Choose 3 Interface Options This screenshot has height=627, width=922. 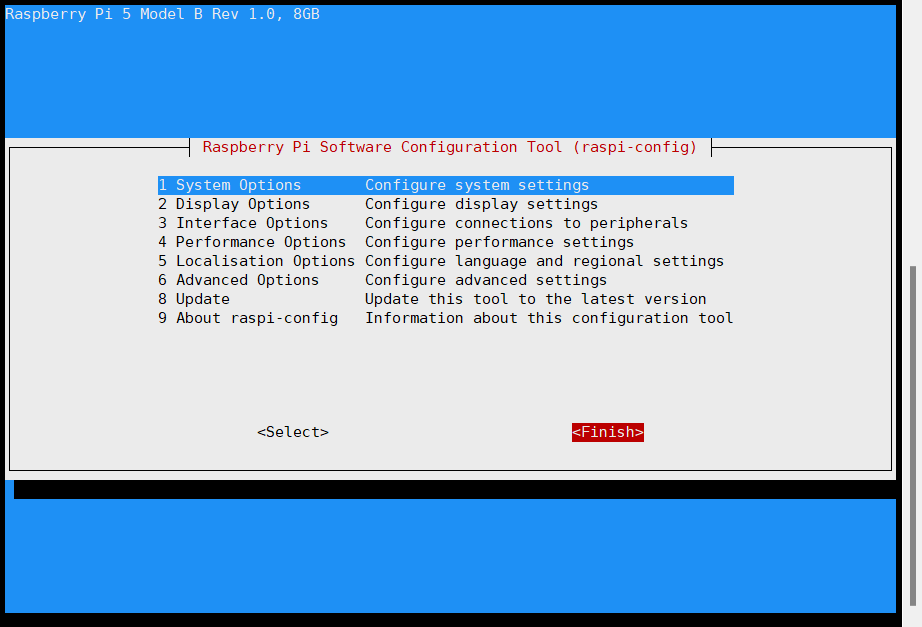tap(445, 223)
